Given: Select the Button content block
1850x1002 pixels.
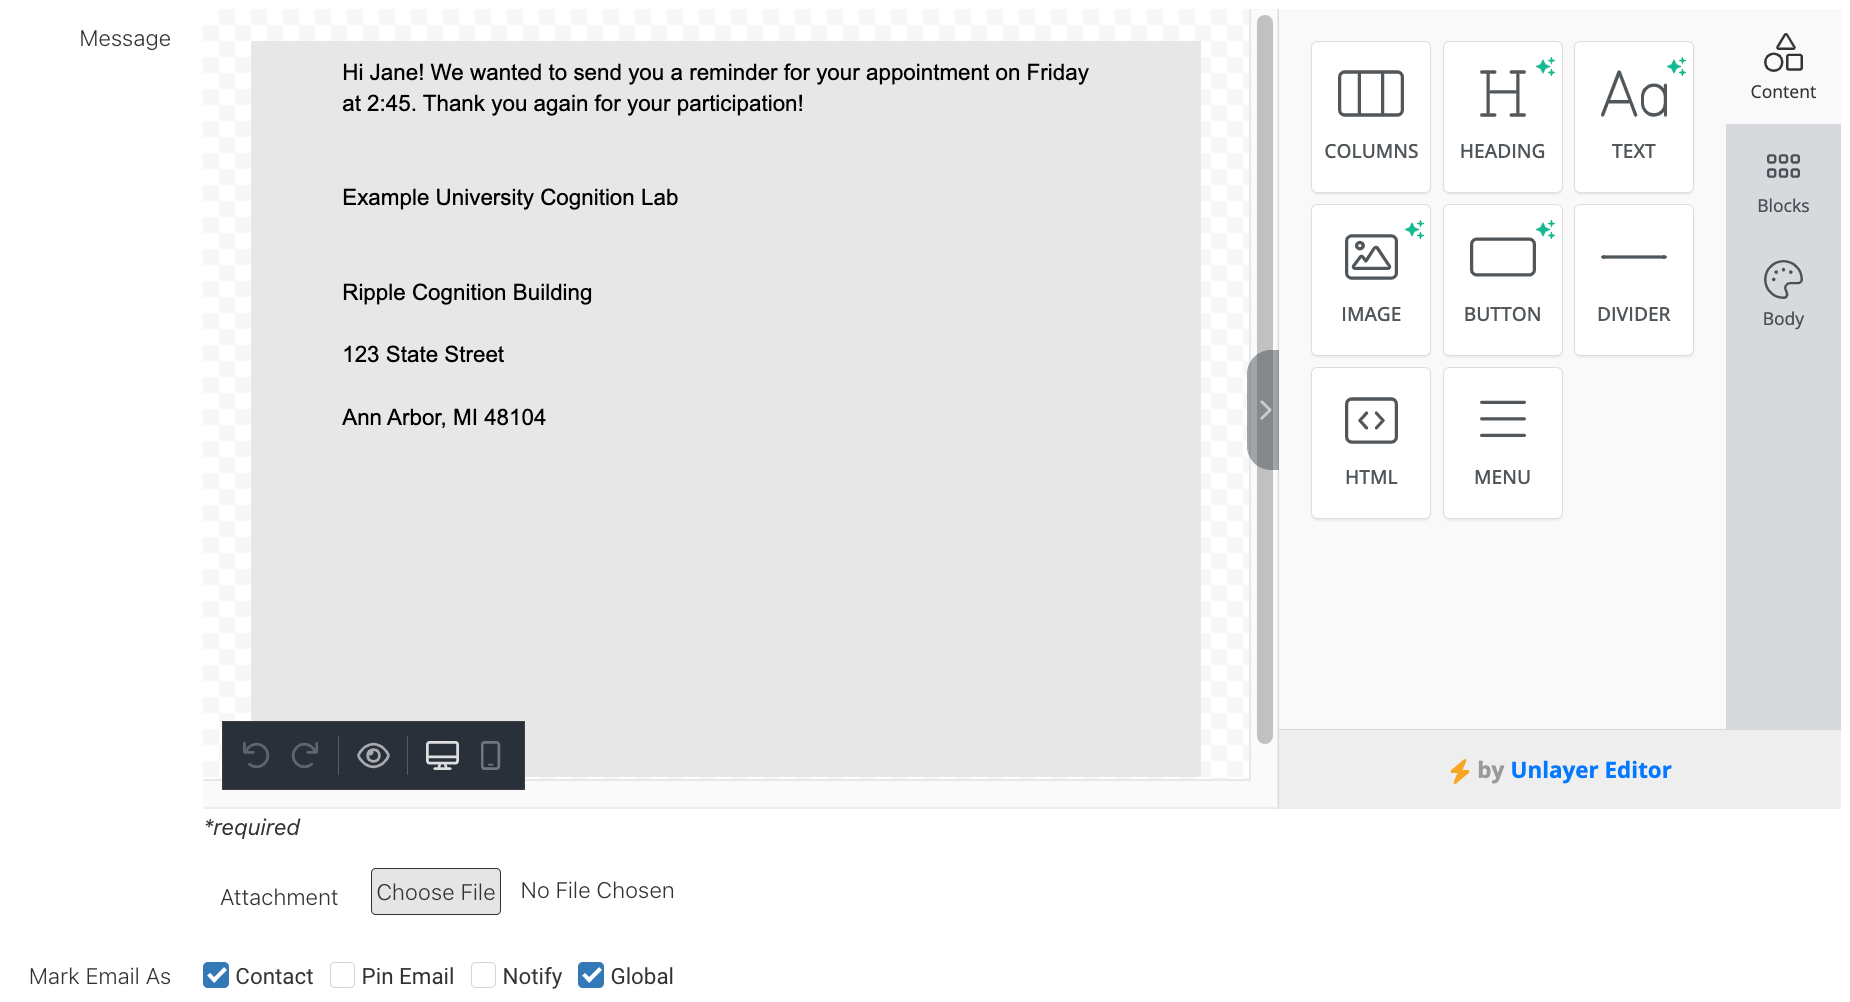Looking at the screenshot, I should point(1502,280).
